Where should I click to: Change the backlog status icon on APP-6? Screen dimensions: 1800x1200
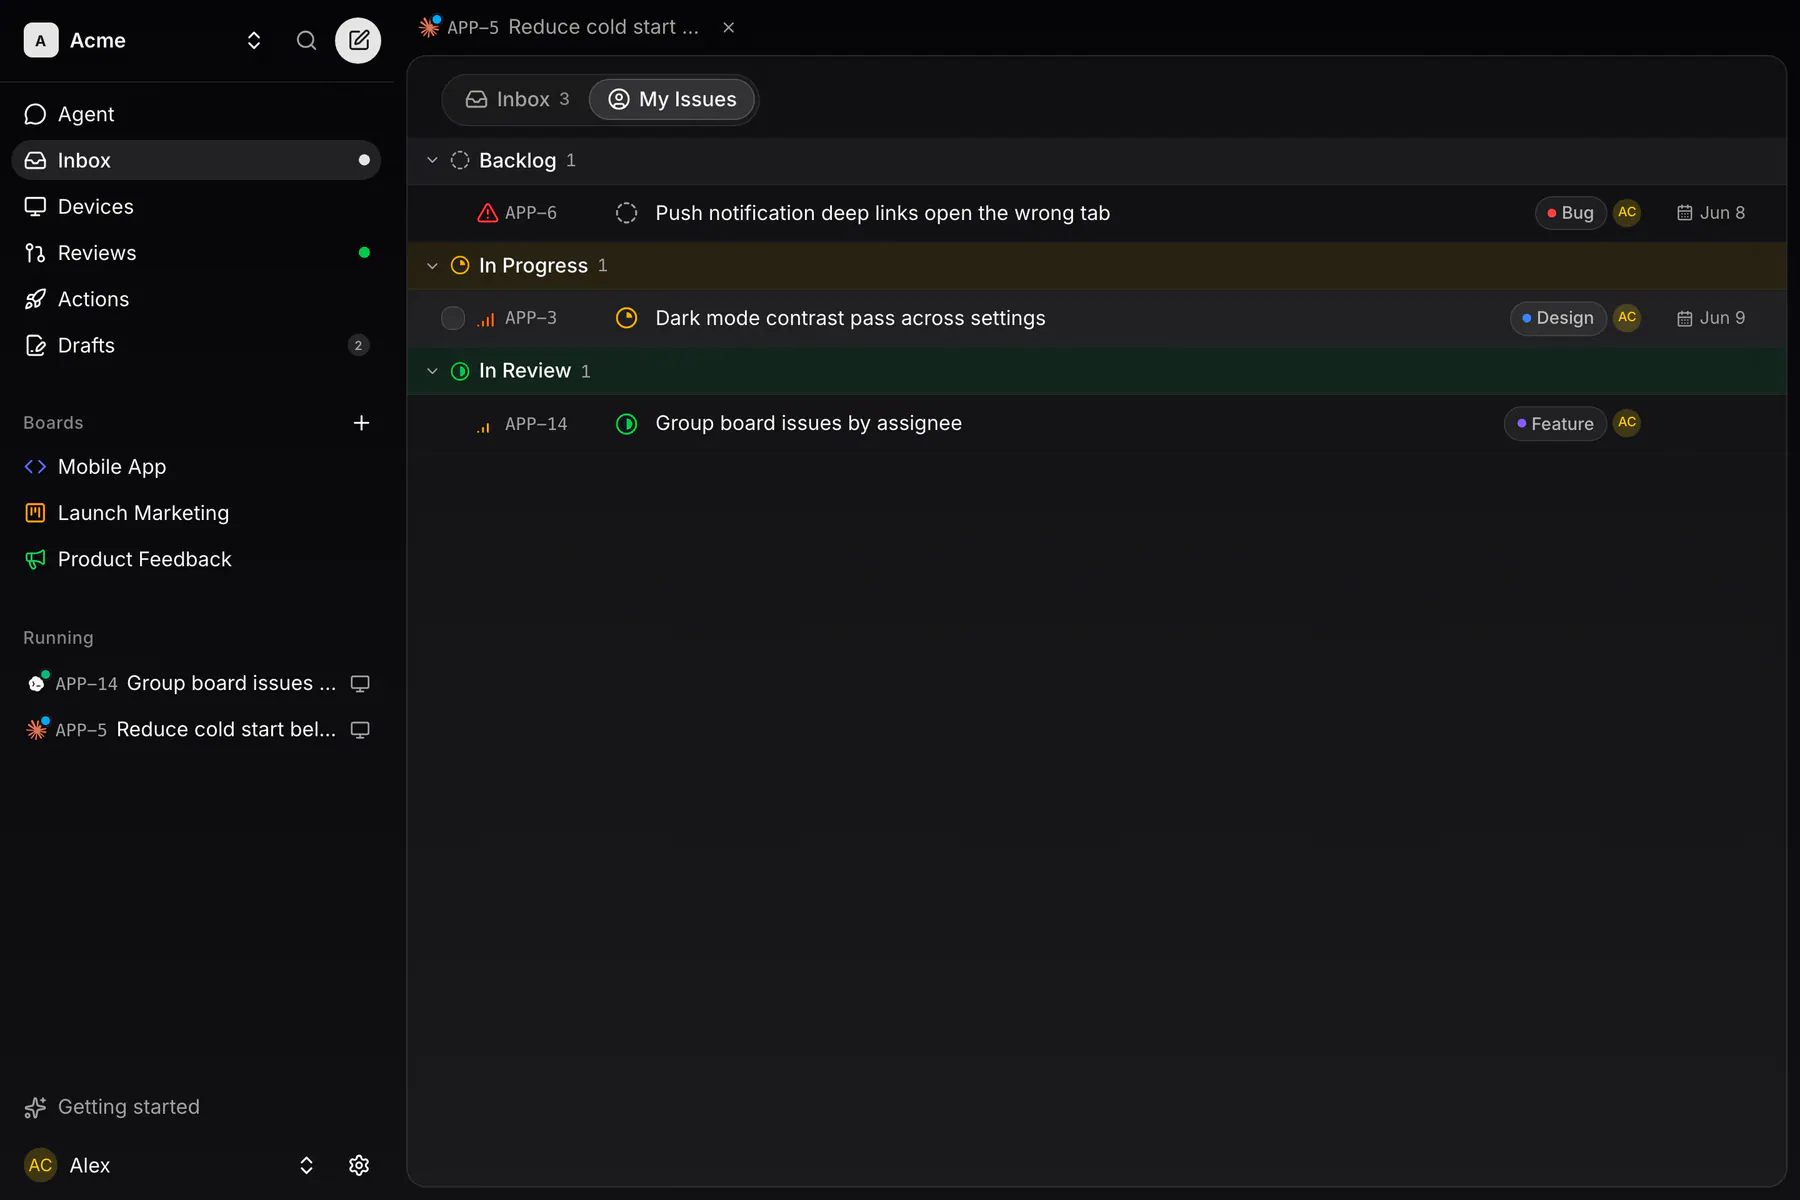[x=626, y=213]
